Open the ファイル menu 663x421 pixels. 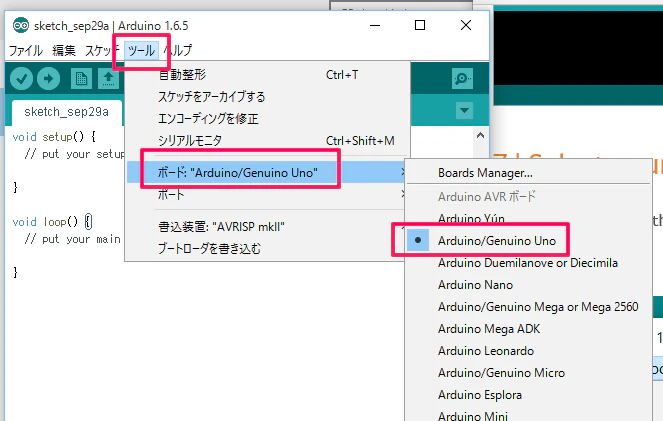(x=26, y=51)
